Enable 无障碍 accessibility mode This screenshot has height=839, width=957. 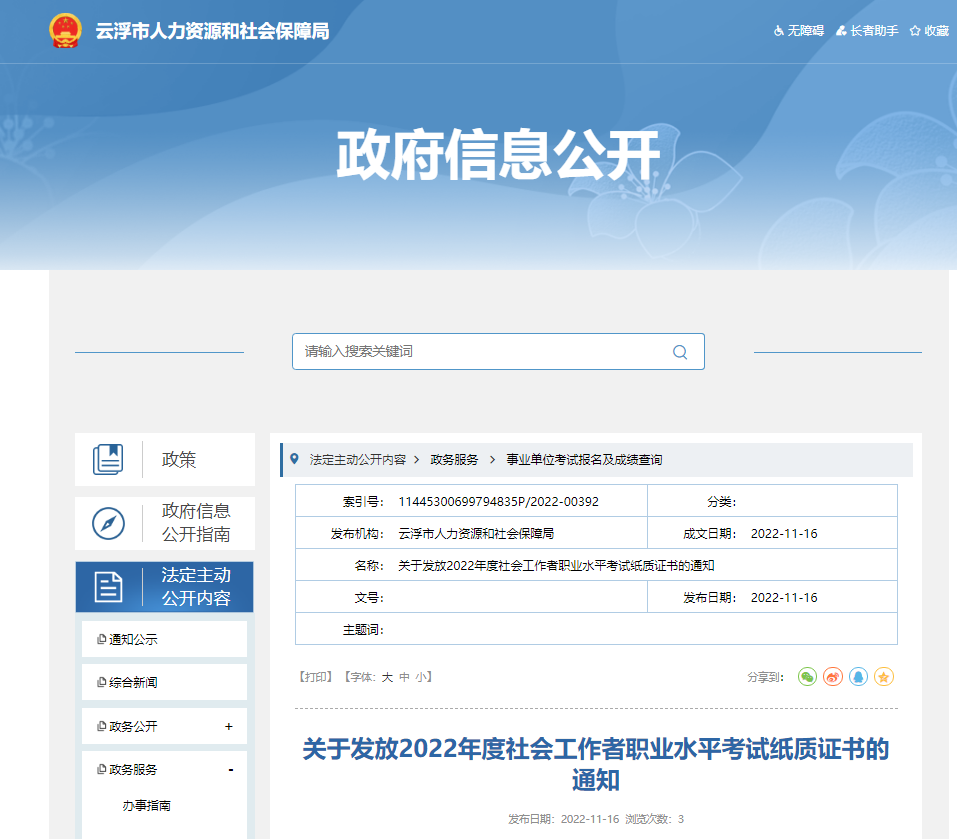coord(798,31)
